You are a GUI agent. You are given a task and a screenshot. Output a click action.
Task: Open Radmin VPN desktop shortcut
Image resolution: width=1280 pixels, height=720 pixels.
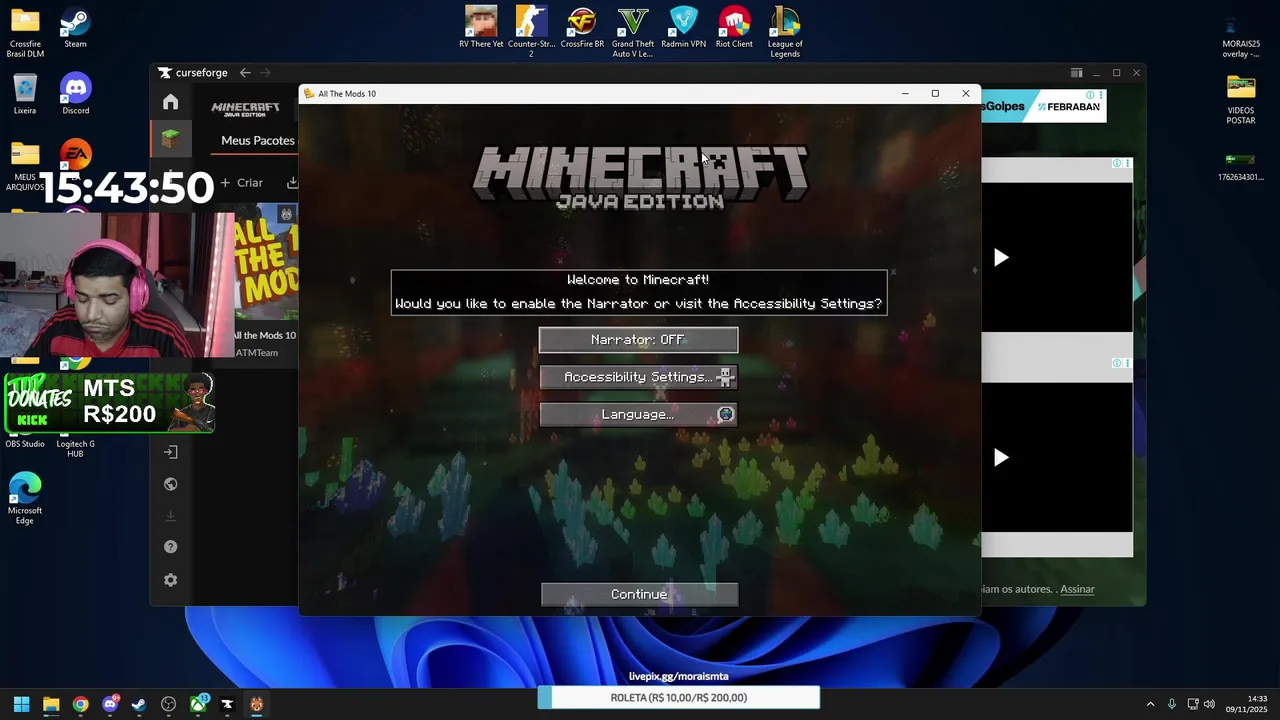pos(684,27)
